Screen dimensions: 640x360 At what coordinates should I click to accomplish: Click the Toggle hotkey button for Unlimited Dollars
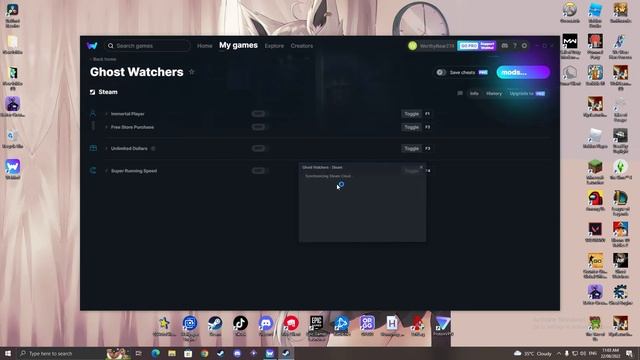[x=411, y=148]
